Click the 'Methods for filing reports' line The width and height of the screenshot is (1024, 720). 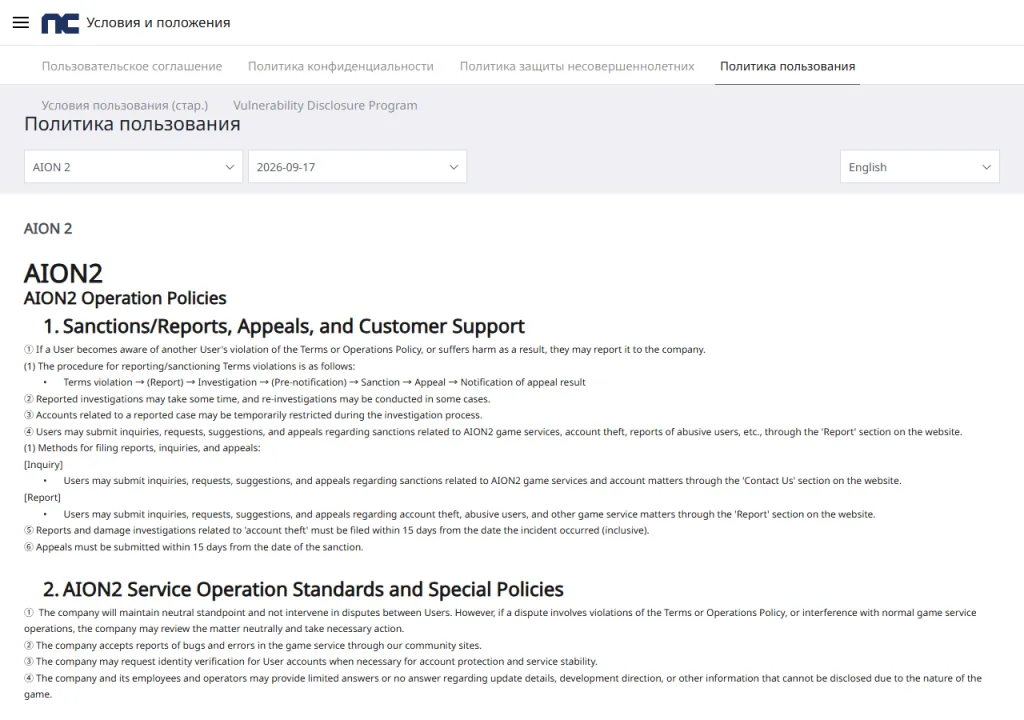[x=142, y=448]
